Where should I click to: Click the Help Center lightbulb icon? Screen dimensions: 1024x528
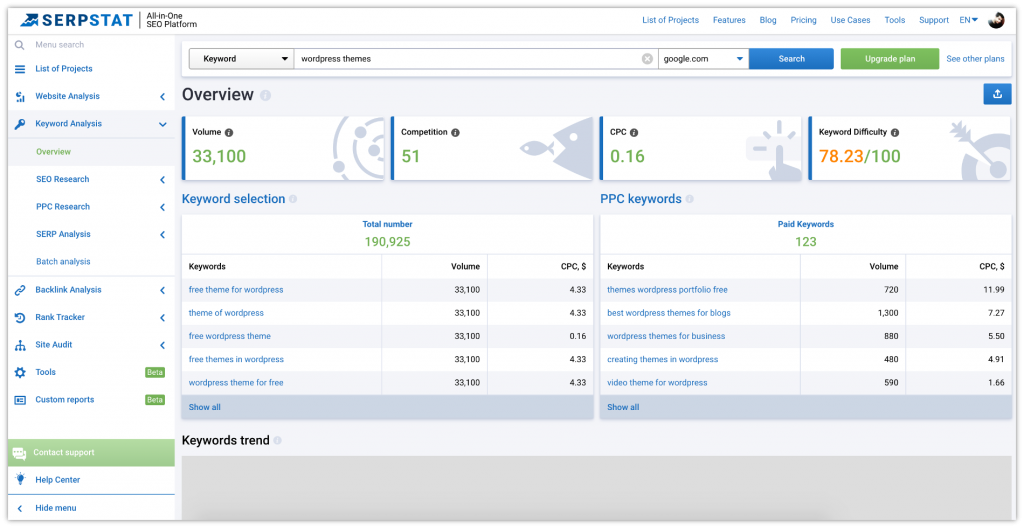click(x=20, y=479)
